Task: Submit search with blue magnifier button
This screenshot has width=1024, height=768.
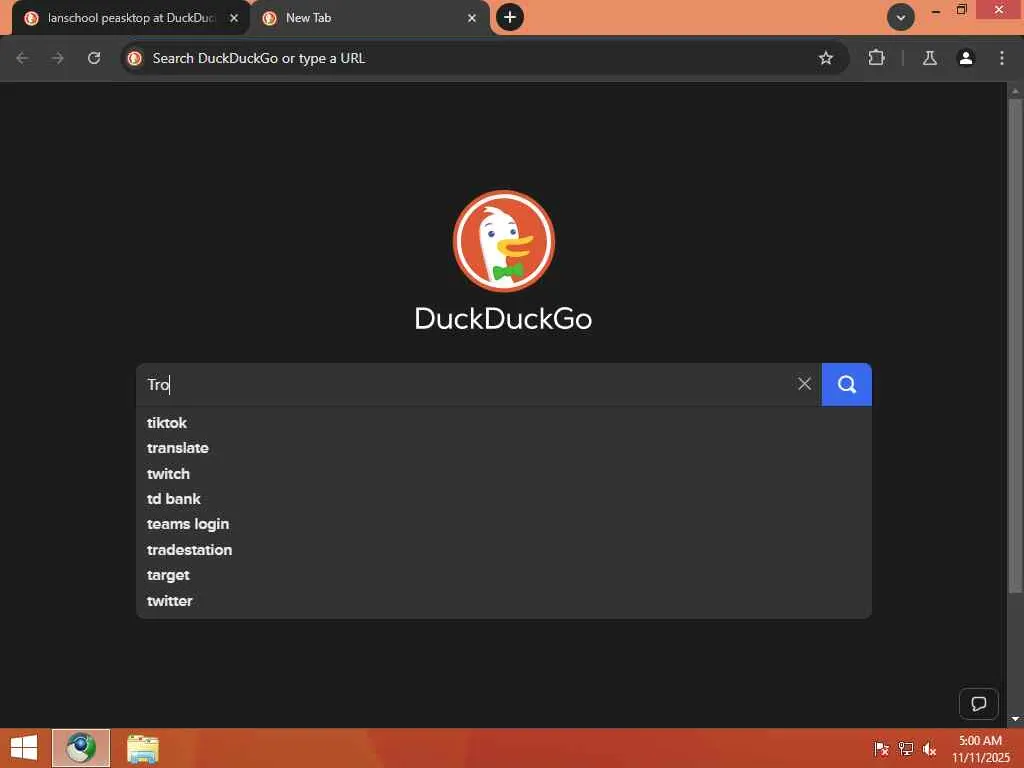Action: (846, 384)
